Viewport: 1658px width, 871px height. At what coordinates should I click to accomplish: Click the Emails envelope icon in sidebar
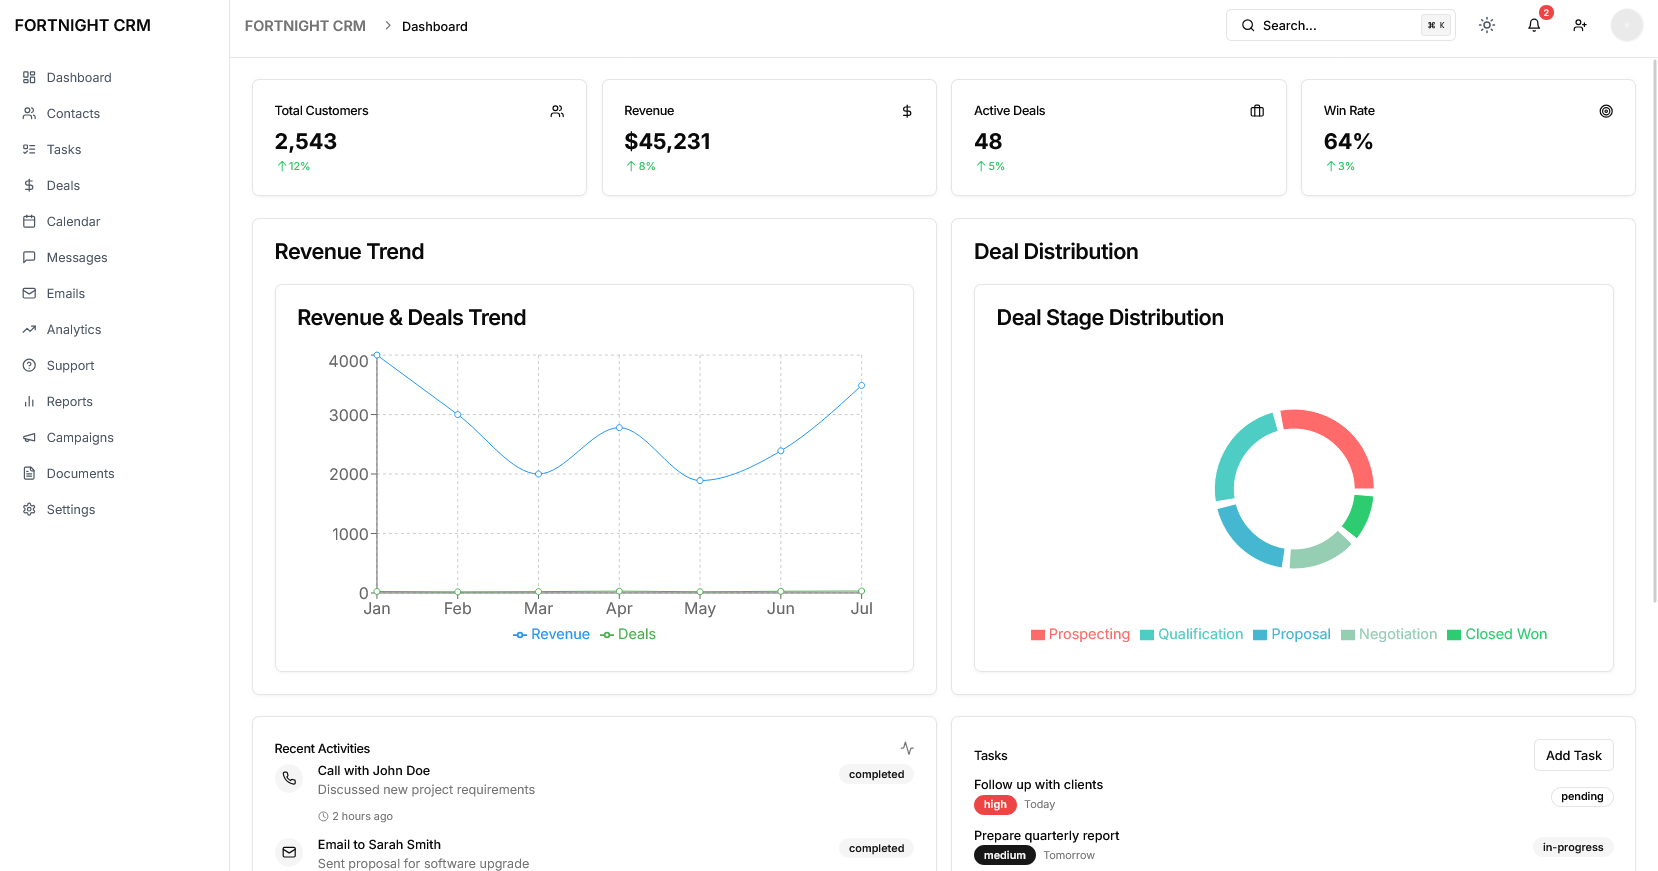pyautogui.click(x=29, y=293)
